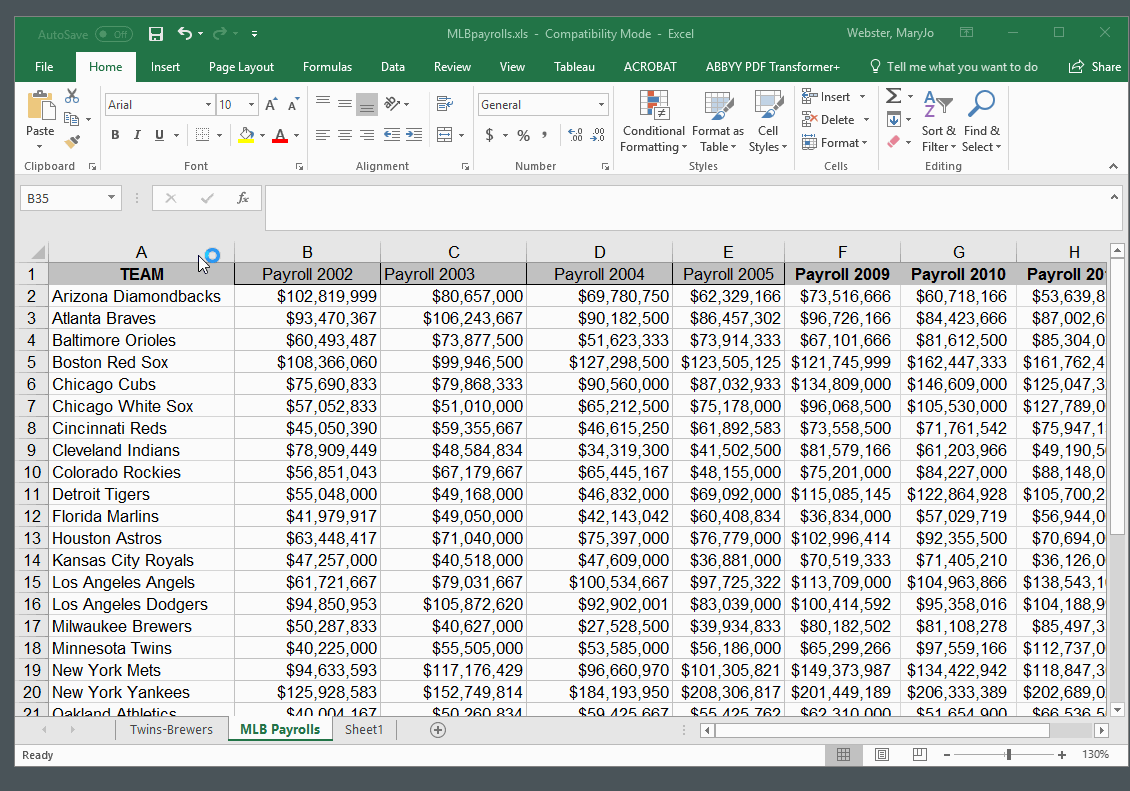Click the Format cells button

click(x=835, y=143)
